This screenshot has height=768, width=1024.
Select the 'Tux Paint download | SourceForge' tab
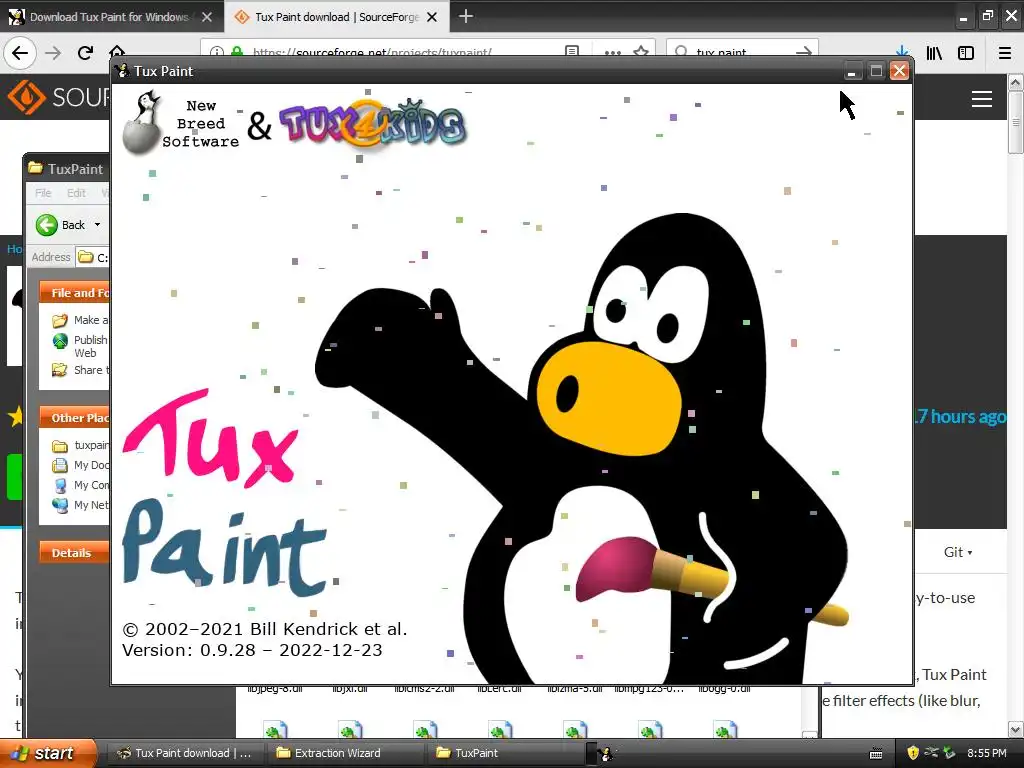click(x=336, y=16)
